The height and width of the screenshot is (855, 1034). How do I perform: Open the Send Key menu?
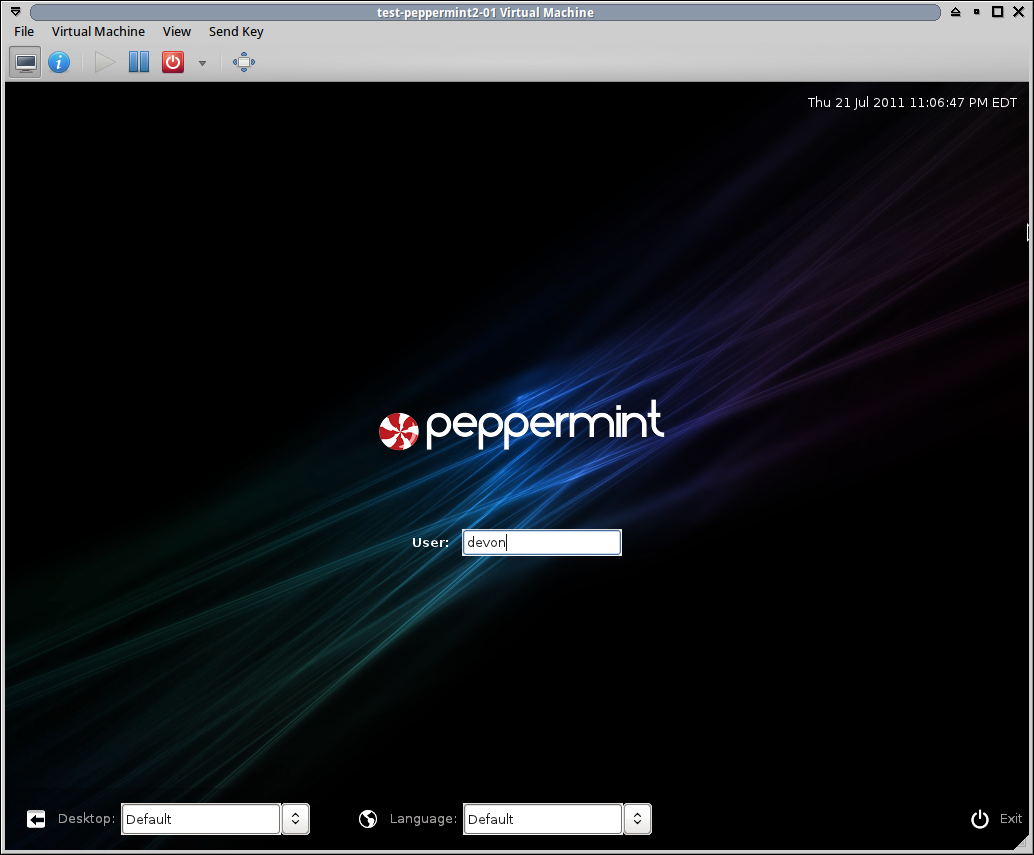point(236,32)
